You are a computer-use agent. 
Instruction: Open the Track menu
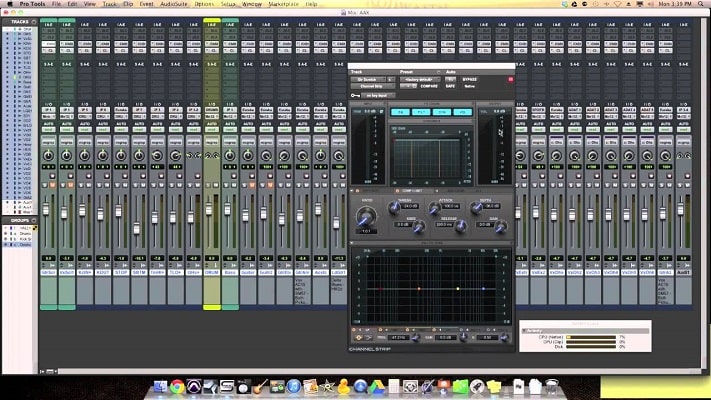tap(110, 4)
